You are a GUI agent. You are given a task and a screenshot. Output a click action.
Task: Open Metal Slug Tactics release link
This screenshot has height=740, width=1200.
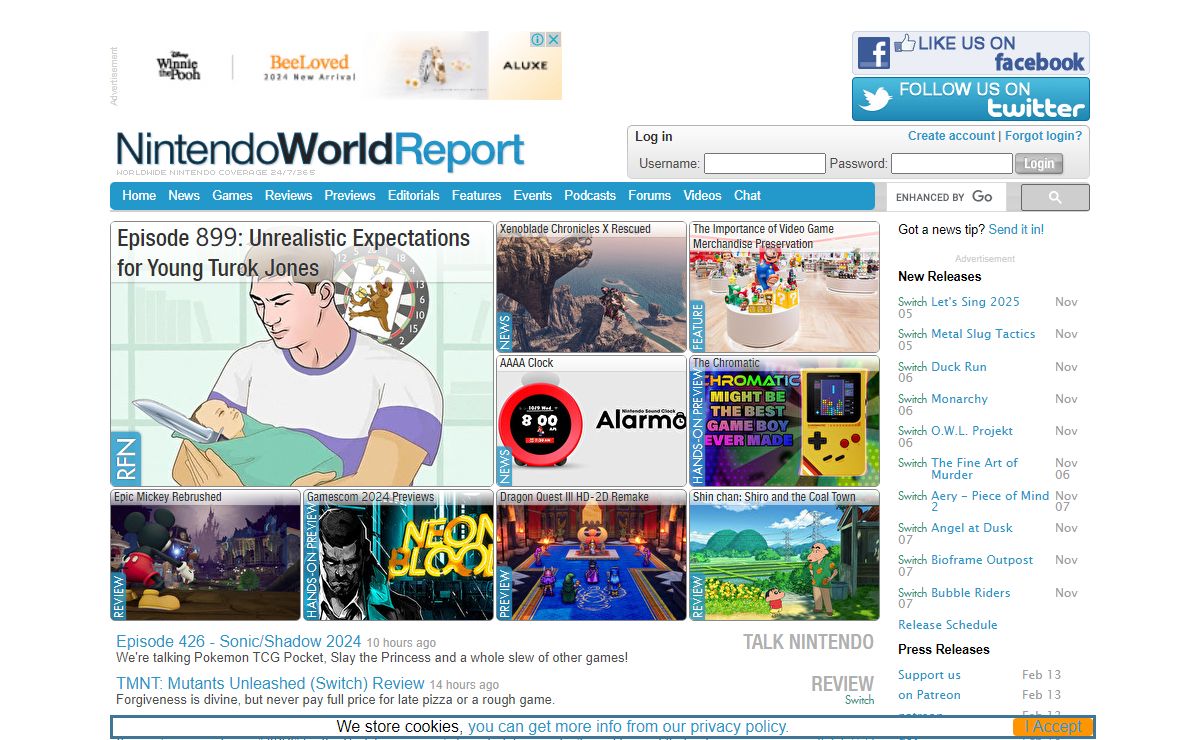coord(983,334)
